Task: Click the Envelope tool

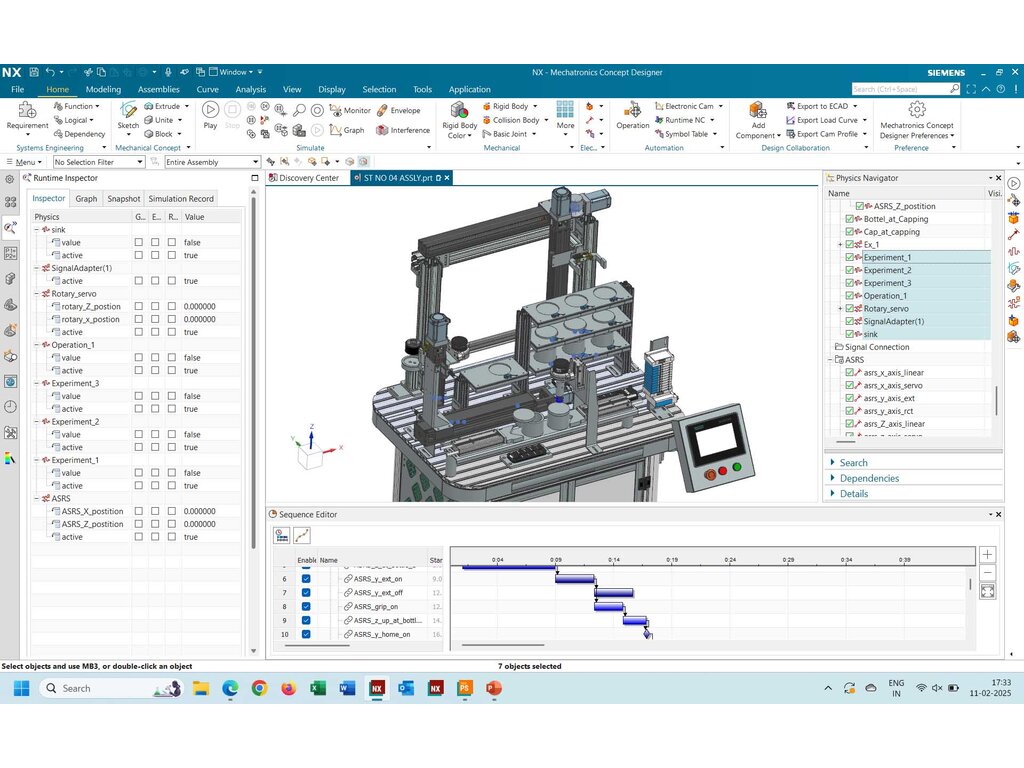Action: click(399, 110)
